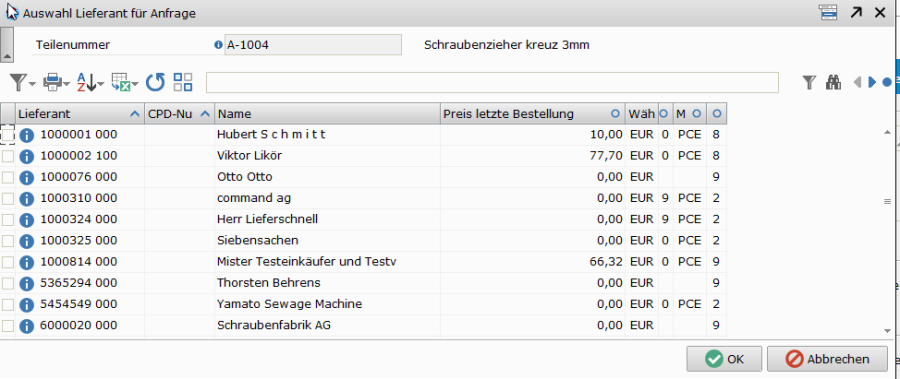Select the name Yamato Sewage Machine

pos(289,304)
